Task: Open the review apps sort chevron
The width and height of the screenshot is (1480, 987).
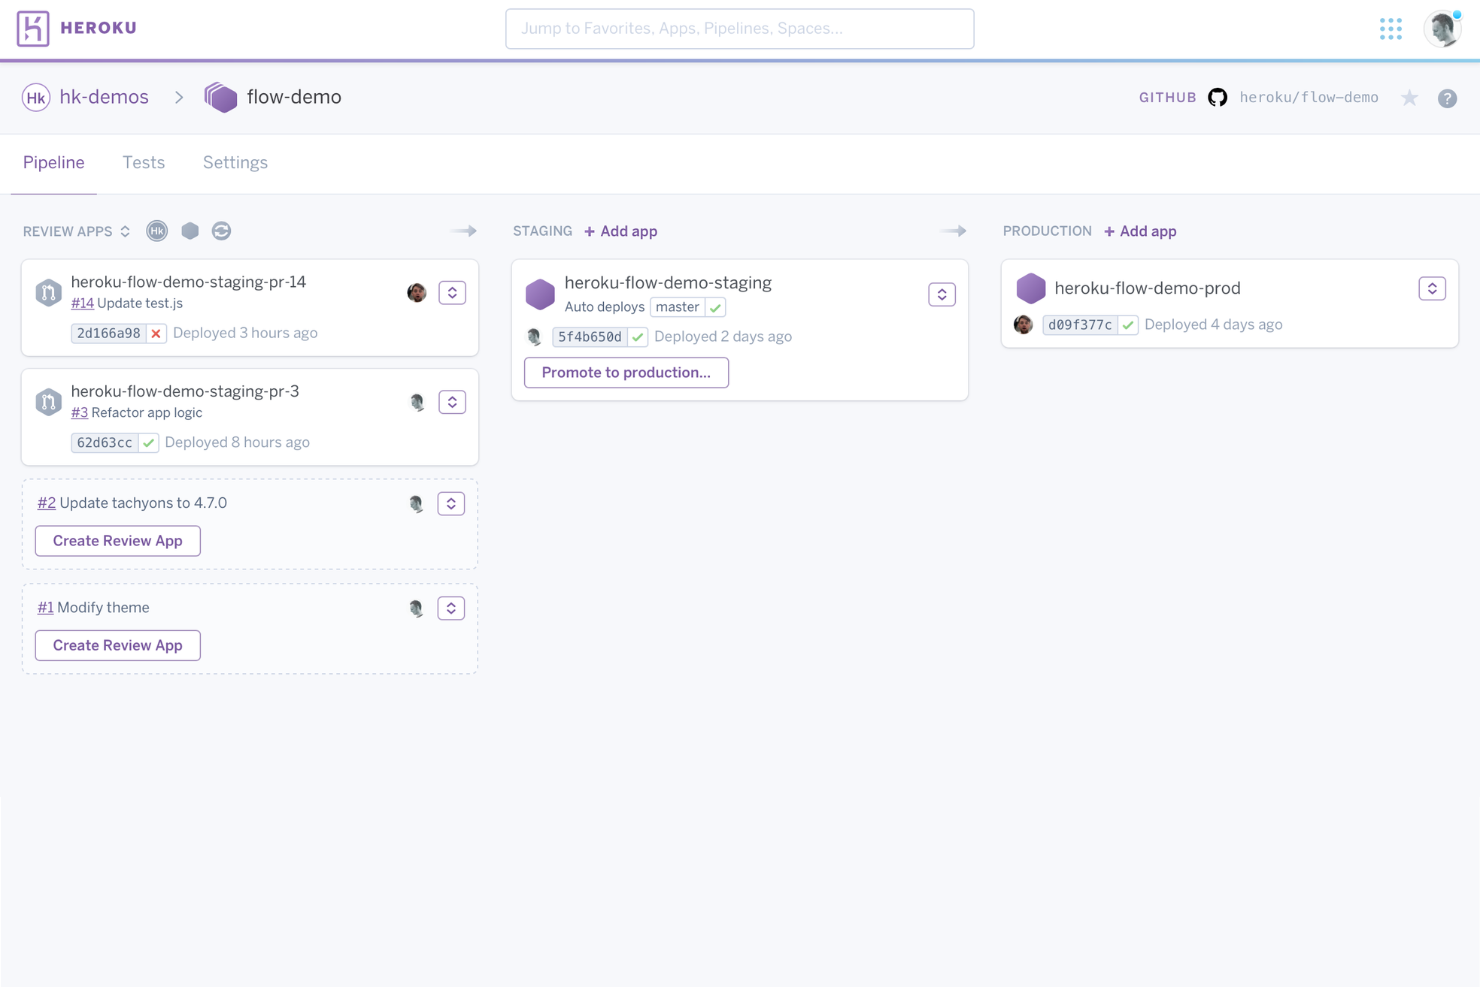Action: tap(125, 231)
